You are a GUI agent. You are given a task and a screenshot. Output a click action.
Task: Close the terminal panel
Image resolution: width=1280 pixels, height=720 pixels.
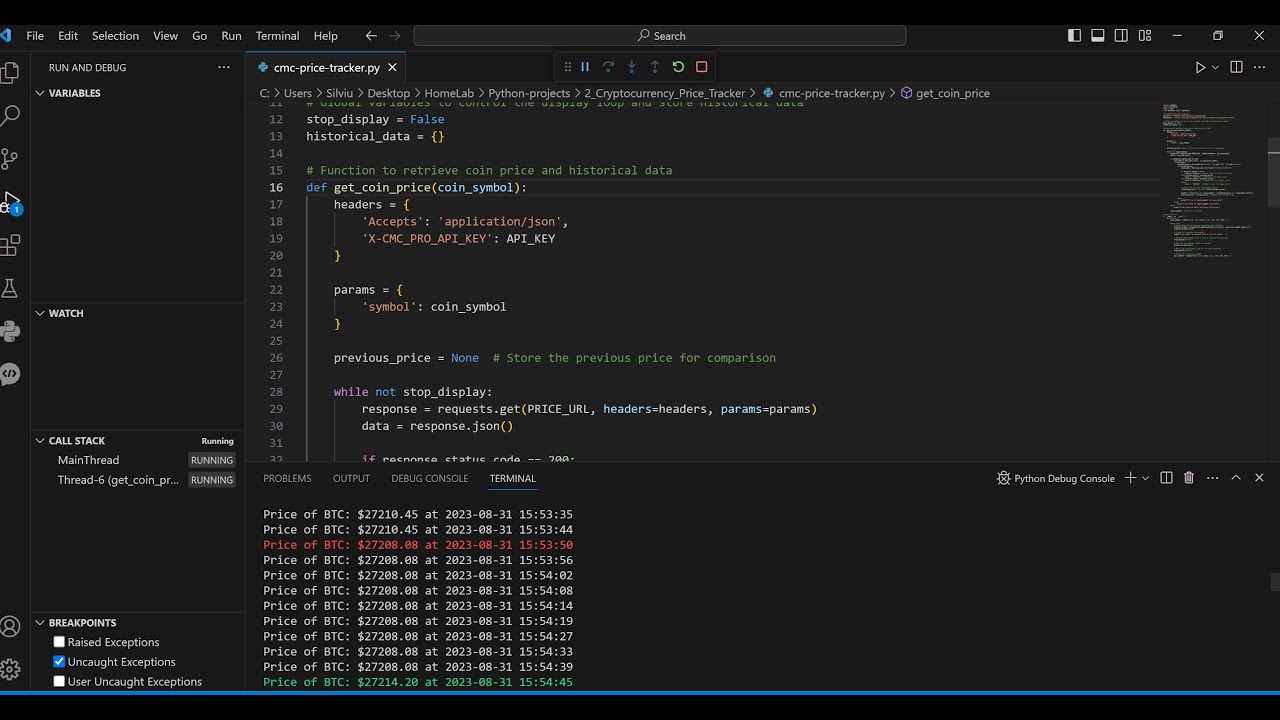coord(1259,478)
